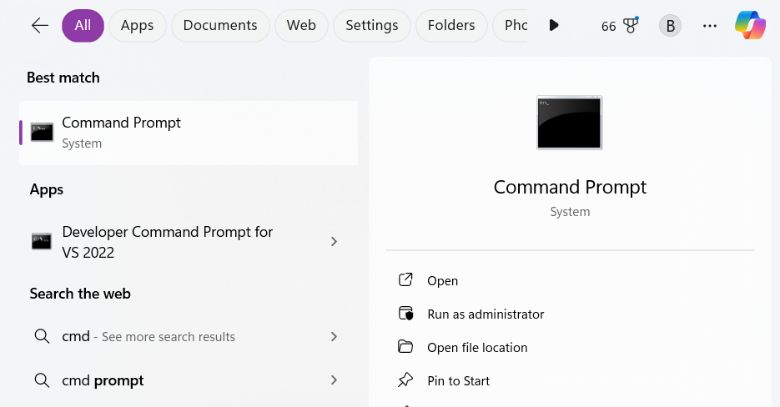
Task: Switch to the Apps filter tab
Action: click(137, 26)
